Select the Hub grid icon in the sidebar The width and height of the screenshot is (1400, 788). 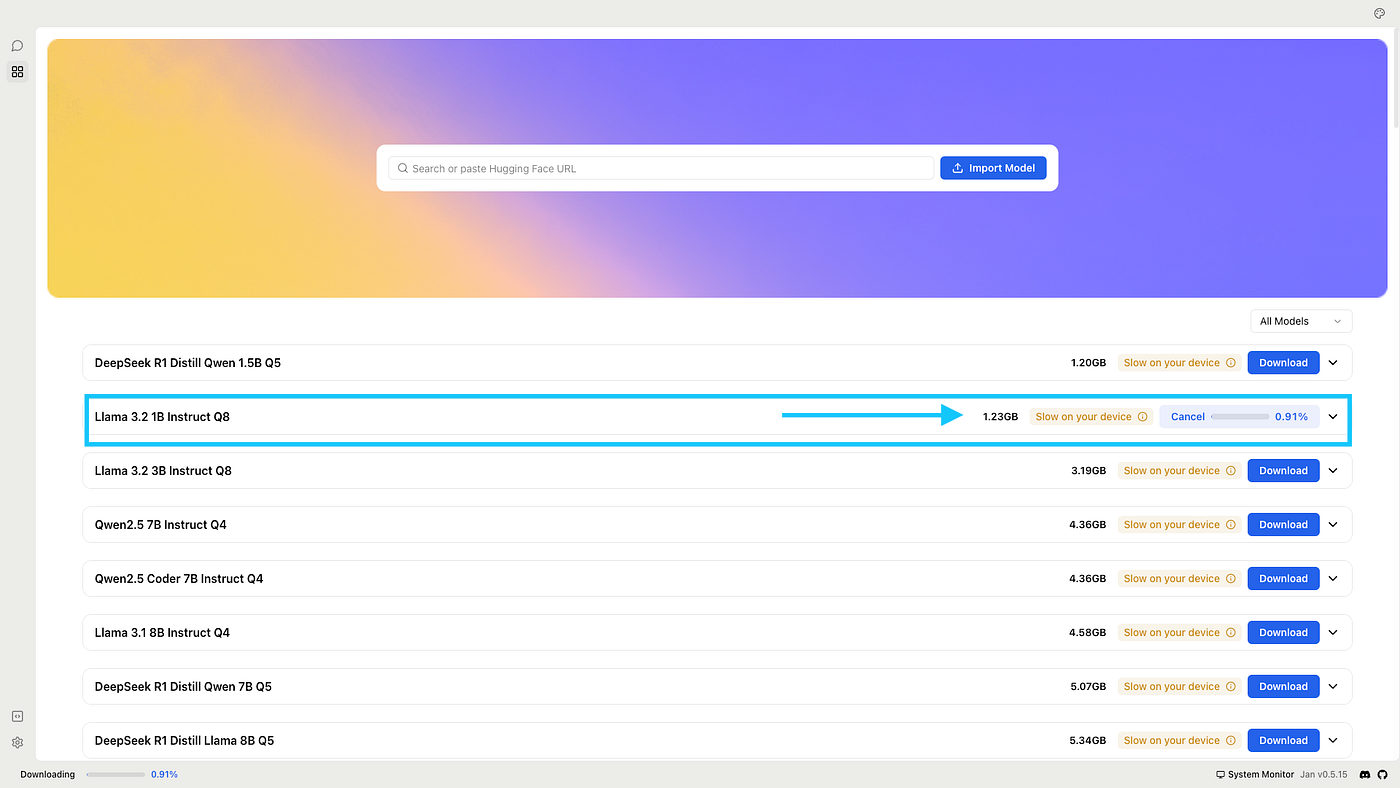(x=17, y=72)
